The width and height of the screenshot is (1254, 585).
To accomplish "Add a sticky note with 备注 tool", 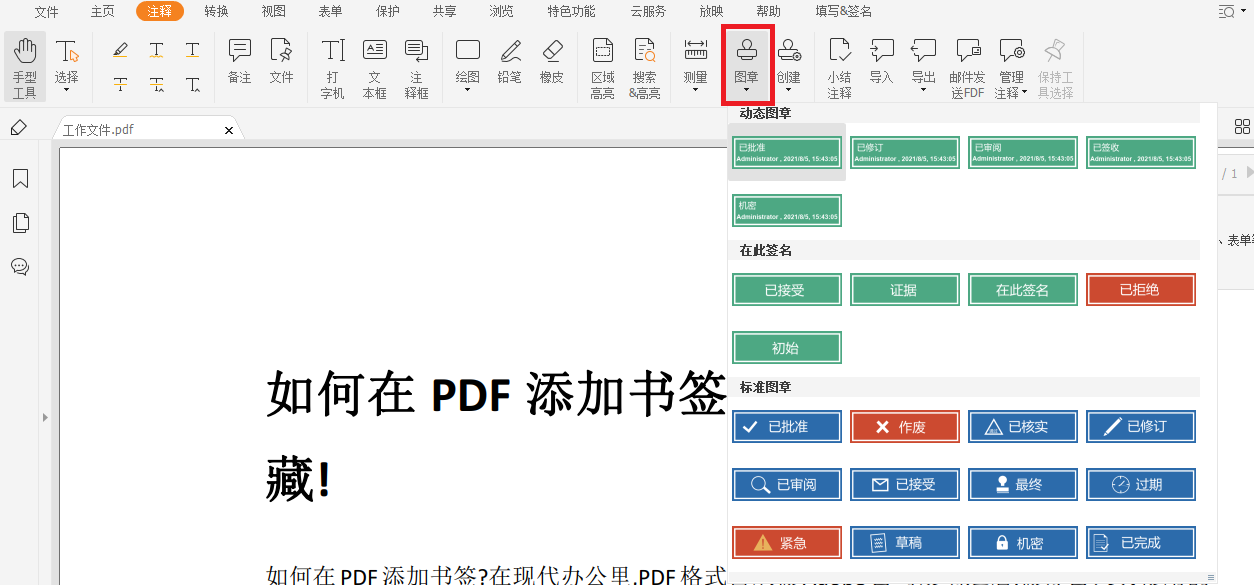I will pos(238,62).
